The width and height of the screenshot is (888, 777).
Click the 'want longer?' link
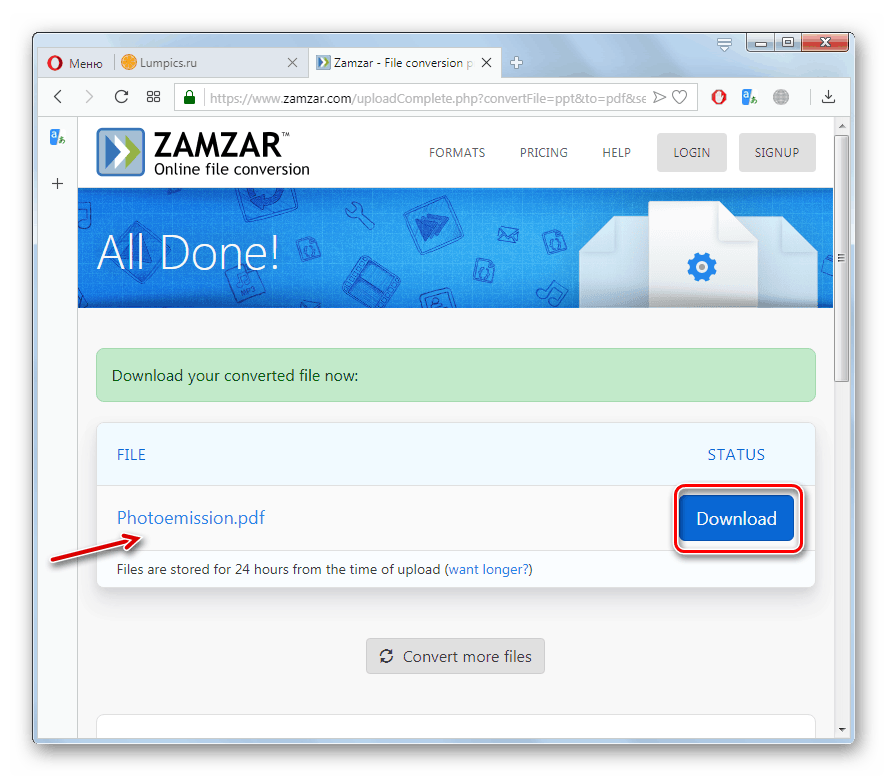click(x=488, y=569)
